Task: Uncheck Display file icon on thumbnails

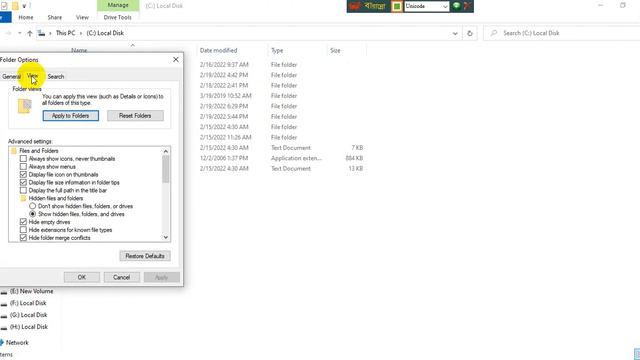Action: [23, 175]
